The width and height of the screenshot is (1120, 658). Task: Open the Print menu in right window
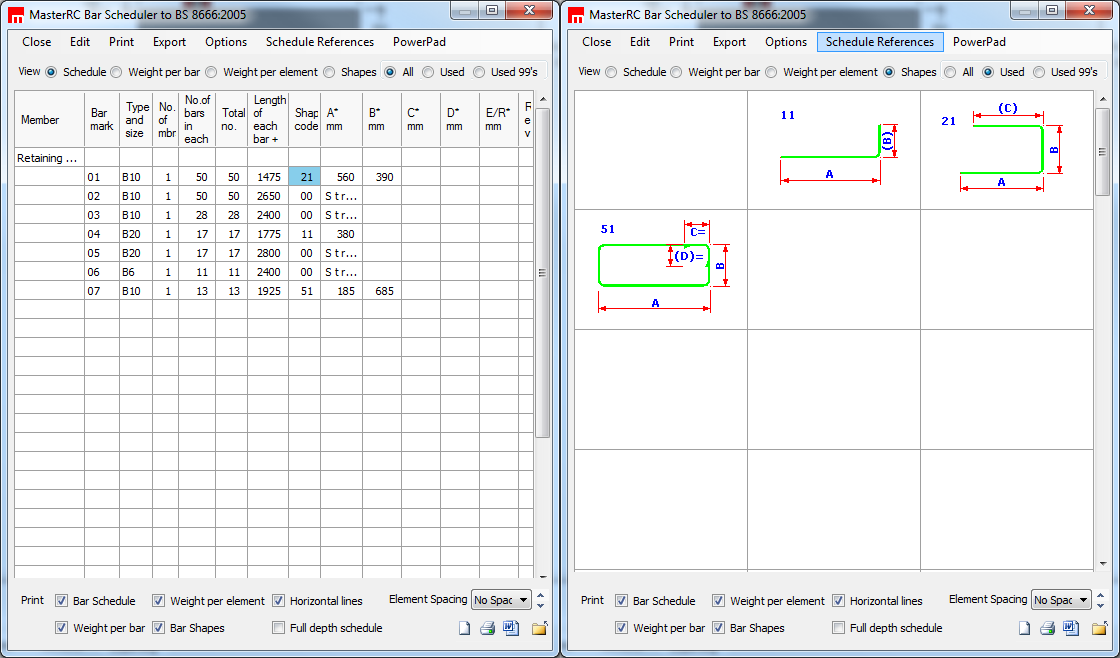click(x=681, y=42)
